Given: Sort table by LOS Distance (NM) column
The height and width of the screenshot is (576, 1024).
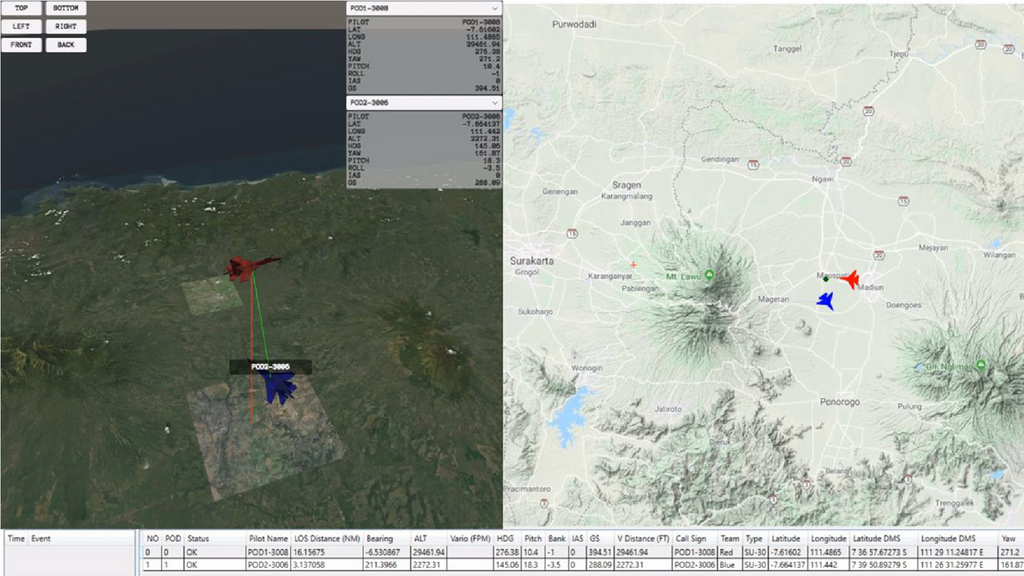Looking at the screenshot, I should tap(327, 538).
